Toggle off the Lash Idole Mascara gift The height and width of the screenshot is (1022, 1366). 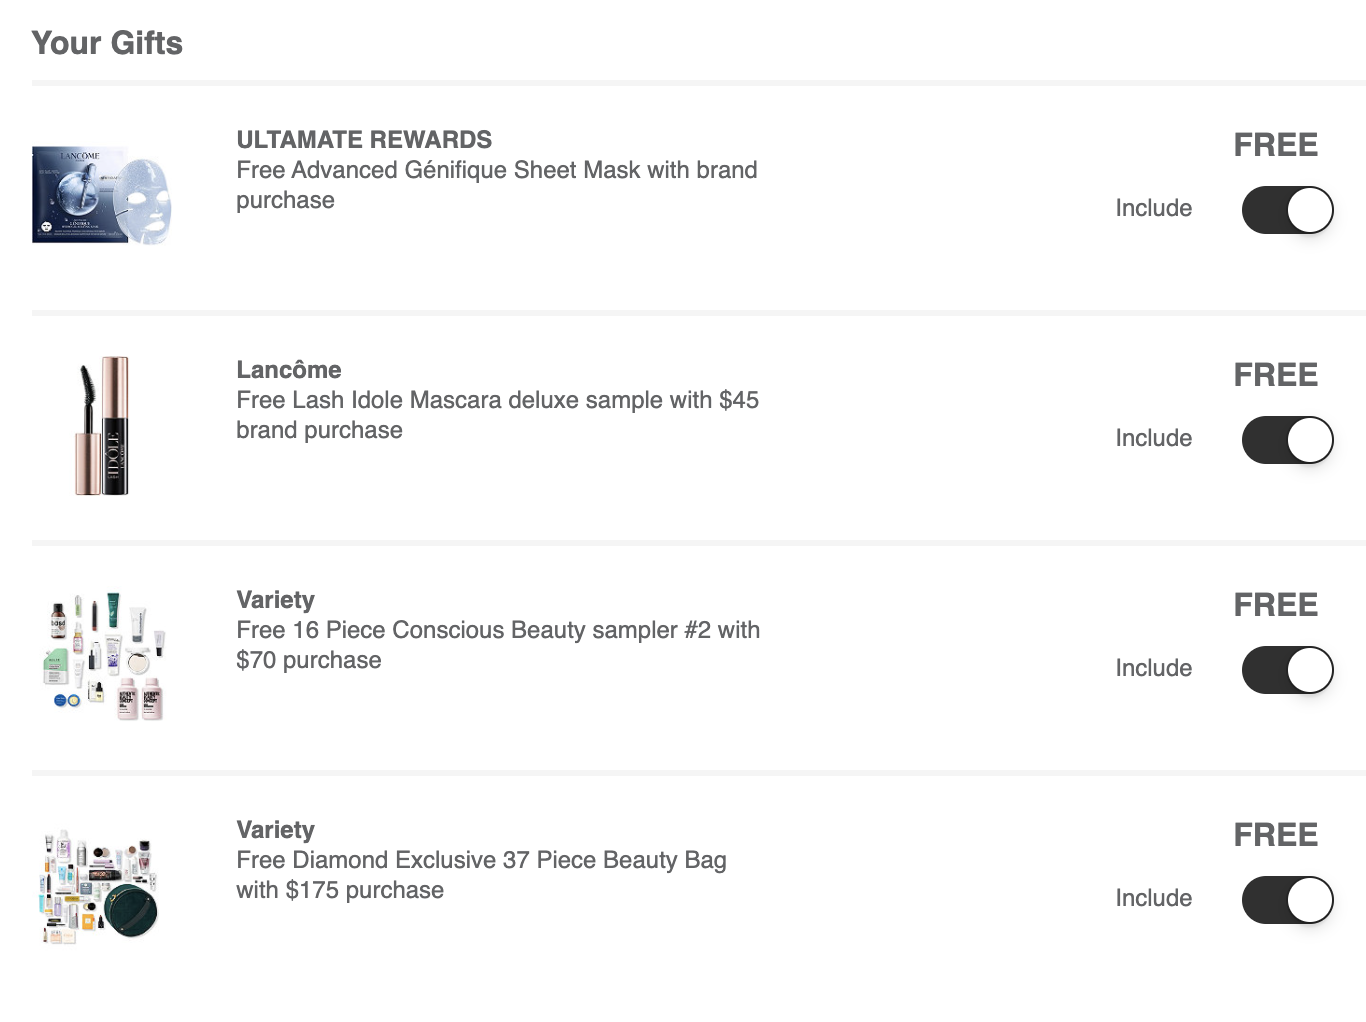[1287, 440]
